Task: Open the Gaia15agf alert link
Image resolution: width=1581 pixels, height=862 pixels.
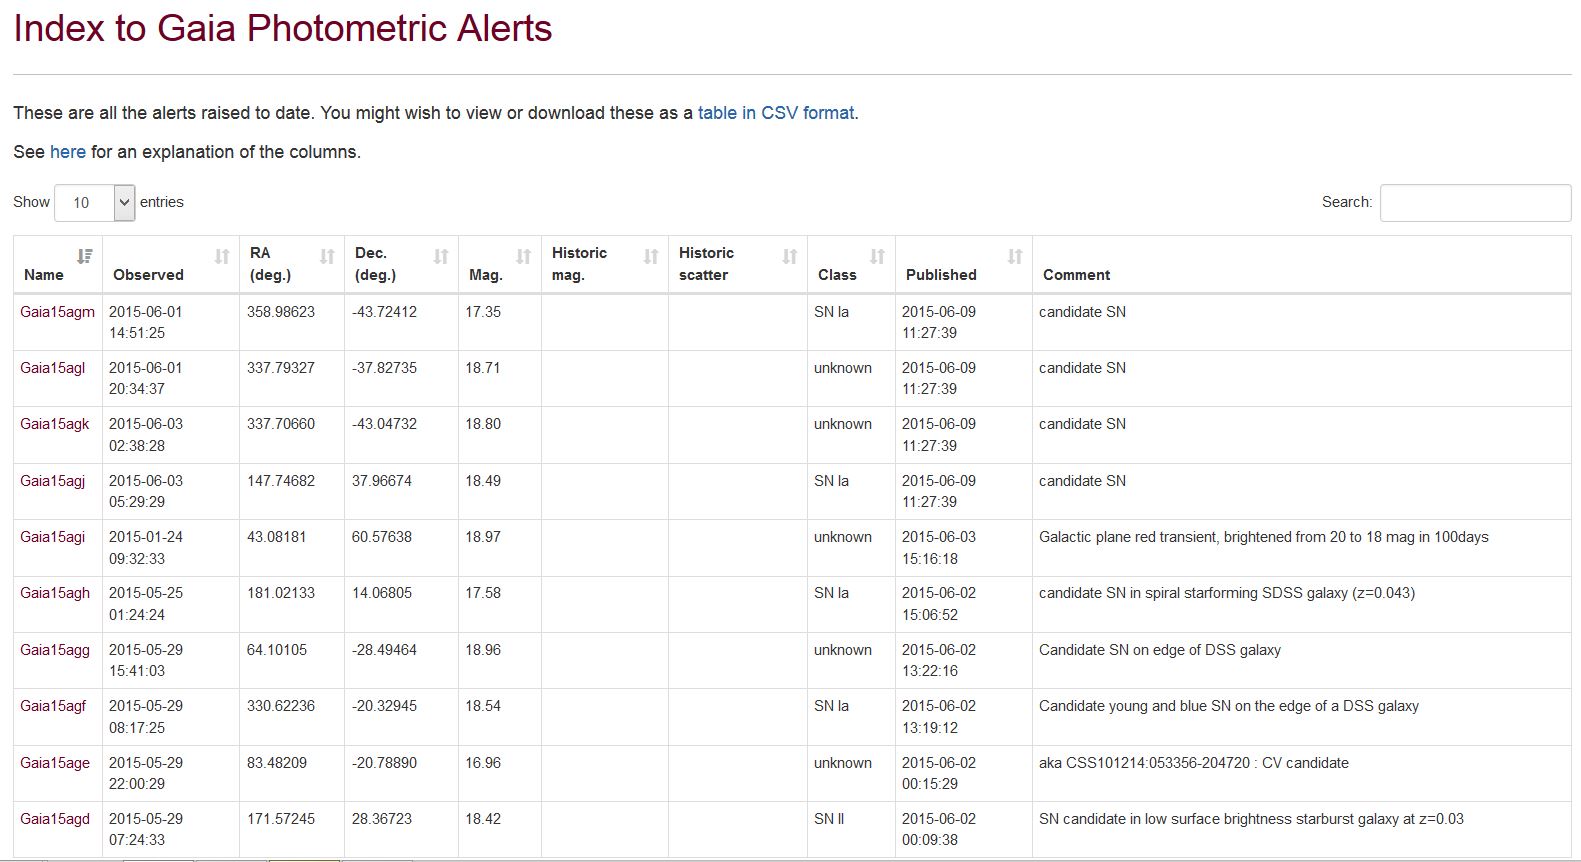Action: 53,706
